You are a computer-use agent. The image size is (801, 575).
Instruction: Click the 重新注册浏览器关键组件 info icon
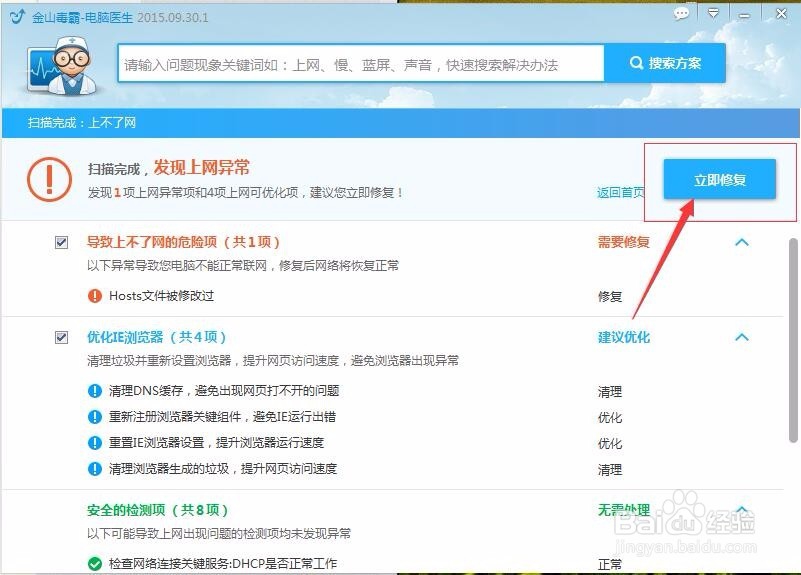(x=95, y=417)
